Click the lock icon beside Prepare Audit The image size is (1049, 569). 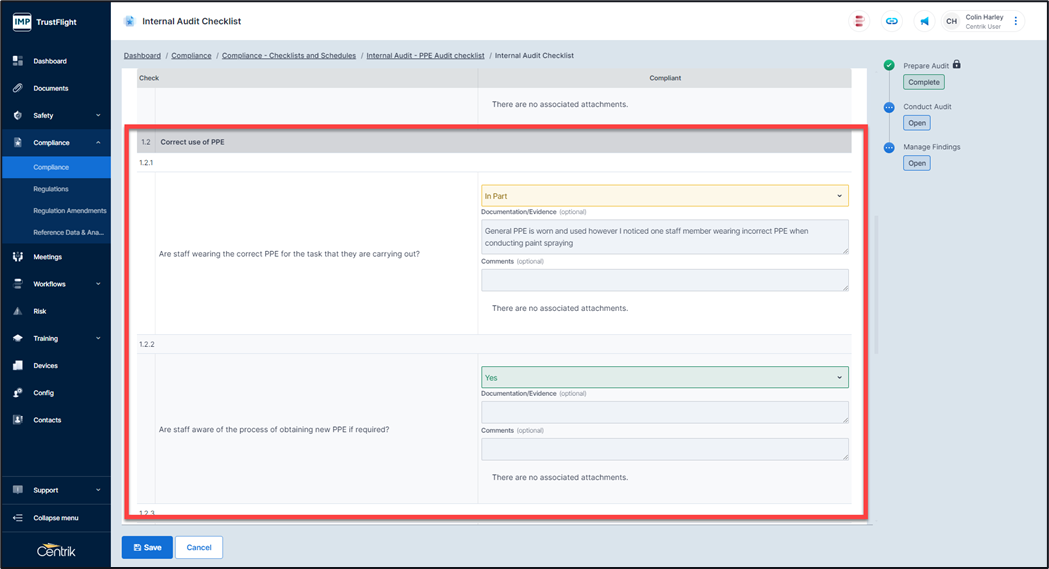[957, 65]
